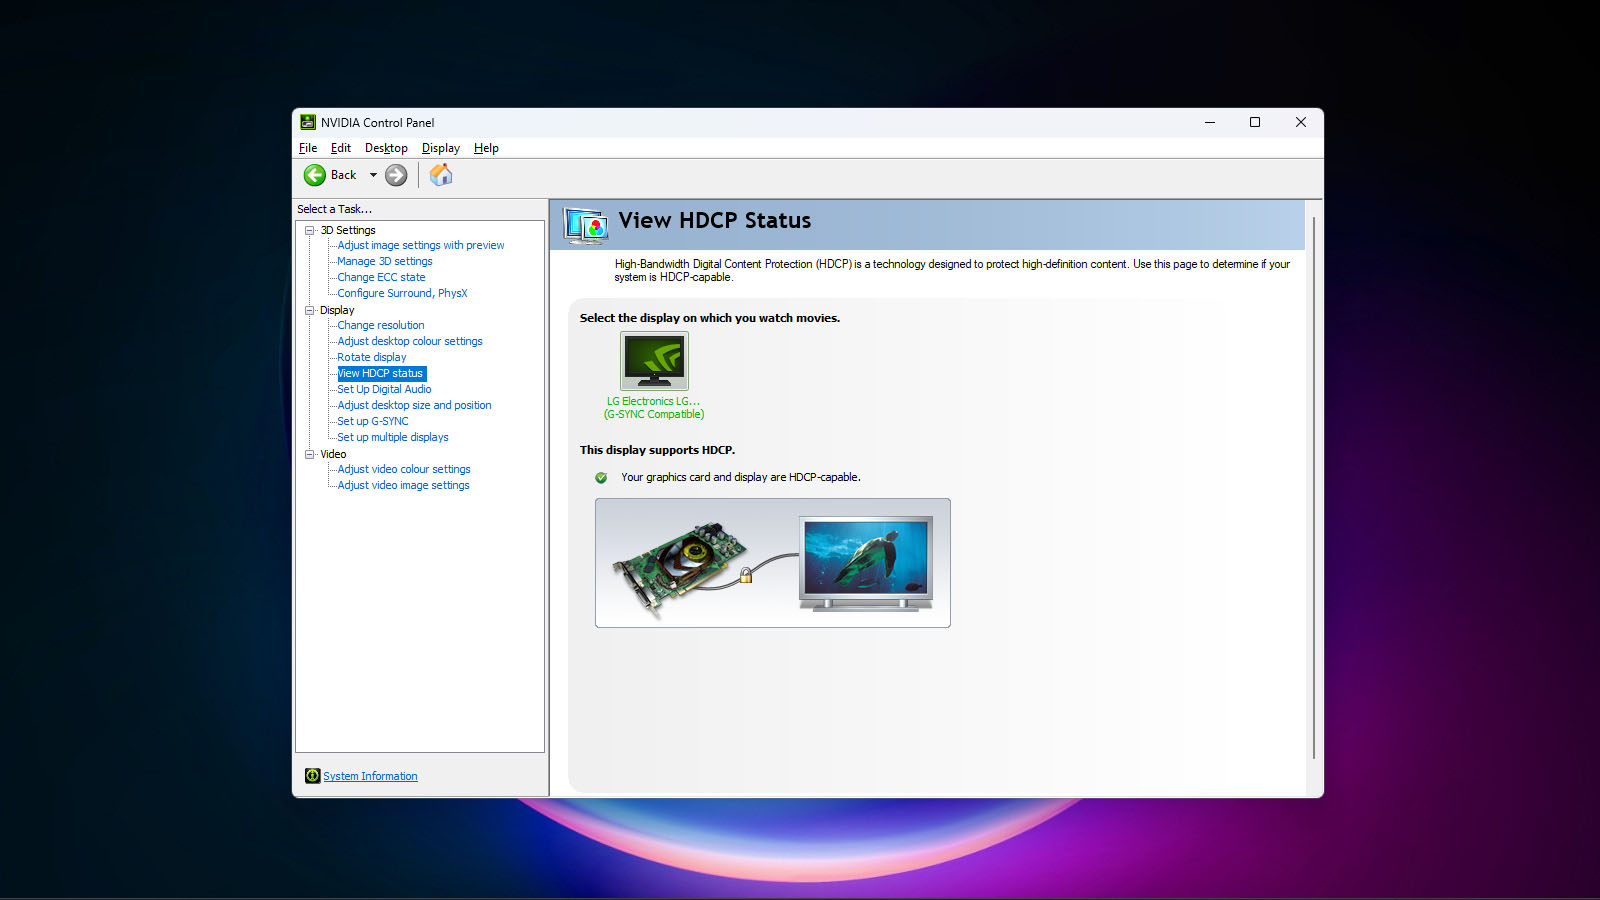The width and height of the screenshot is (1600, 900).
Task: Collapse the Video tree branch
Action: (x=310, y=454)
